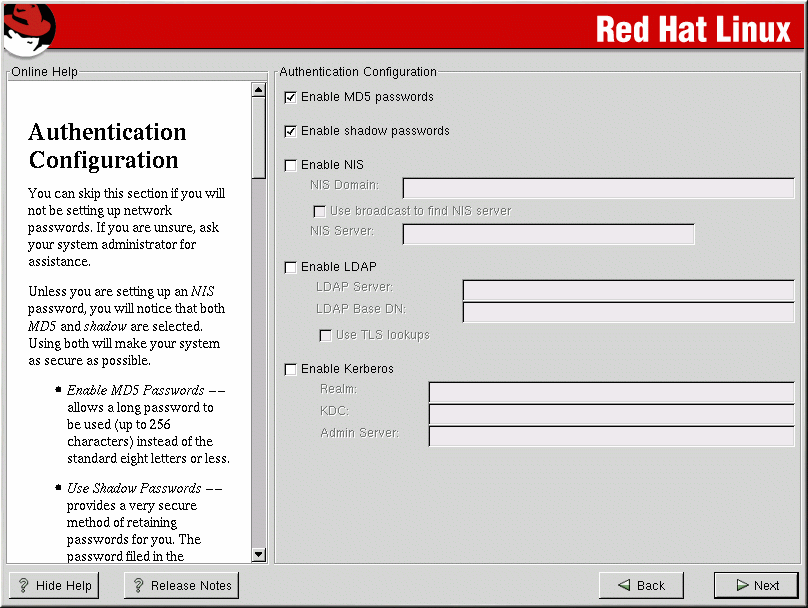
Task: Click the question mark icon on Release Notes
Action: click(139, 586)
